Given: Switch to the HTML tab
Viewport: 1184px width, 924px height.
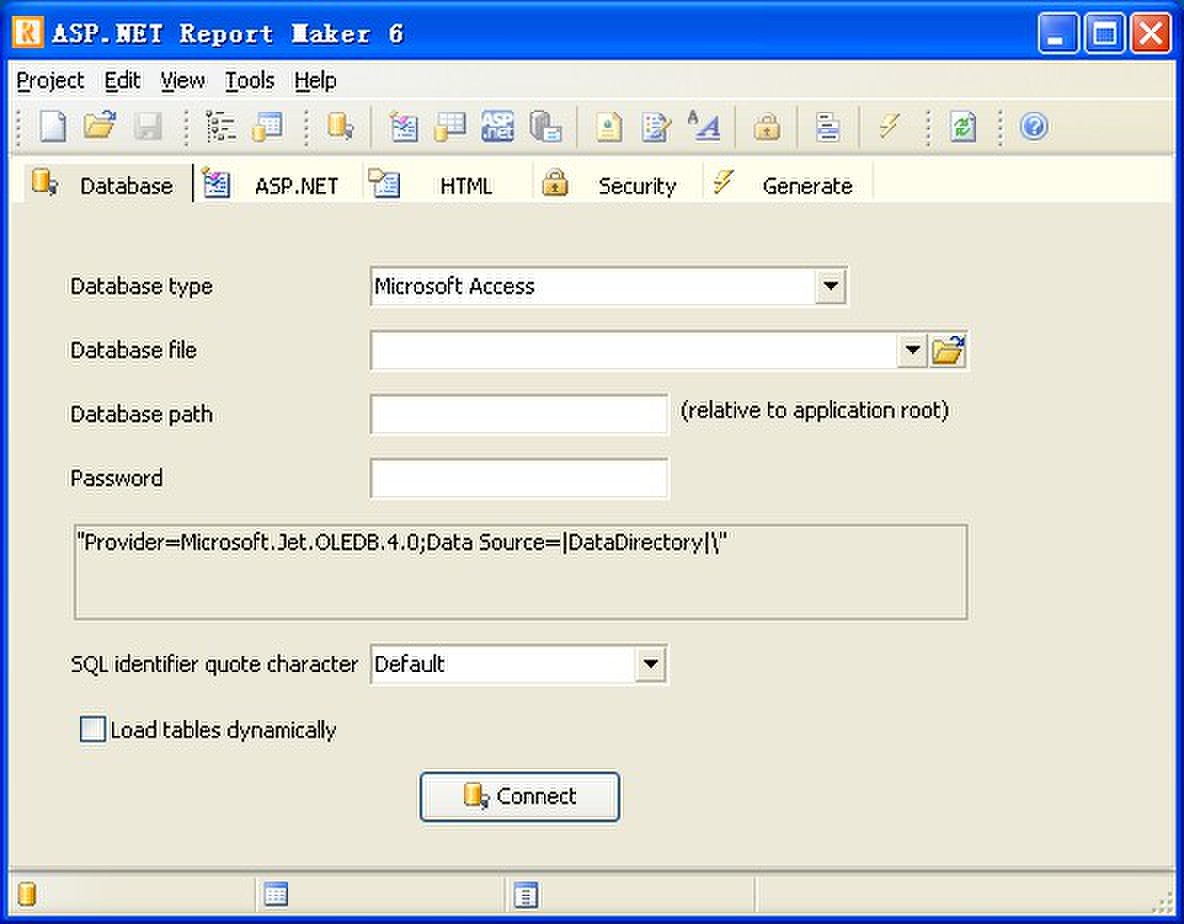Looking at the screenshot, I should (449, 184).
